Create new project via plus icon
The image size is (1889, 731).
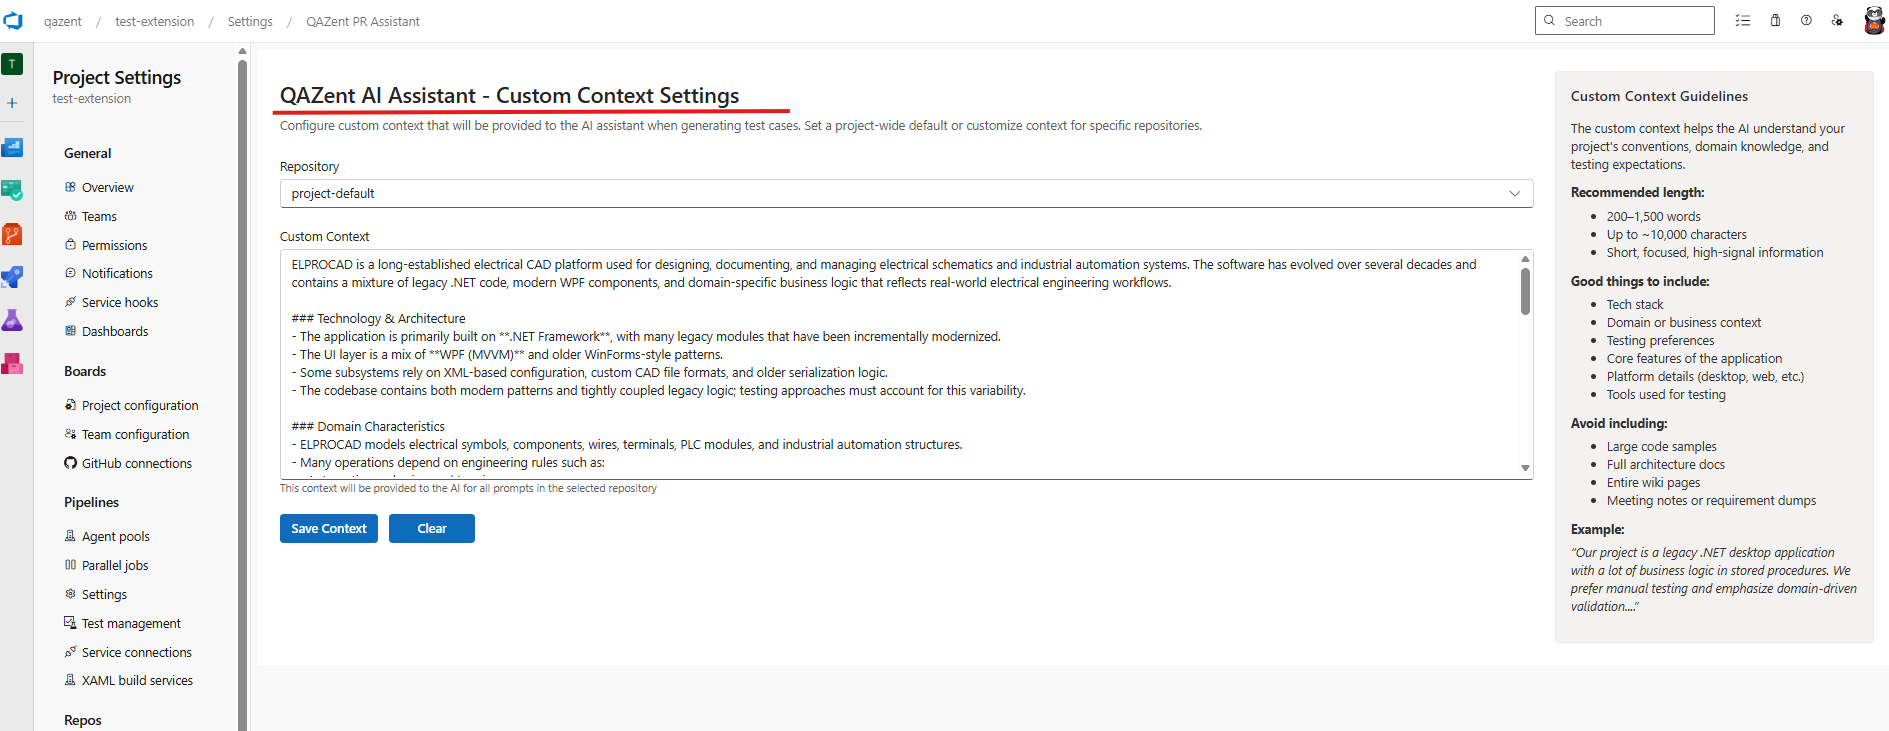point(13,103)
